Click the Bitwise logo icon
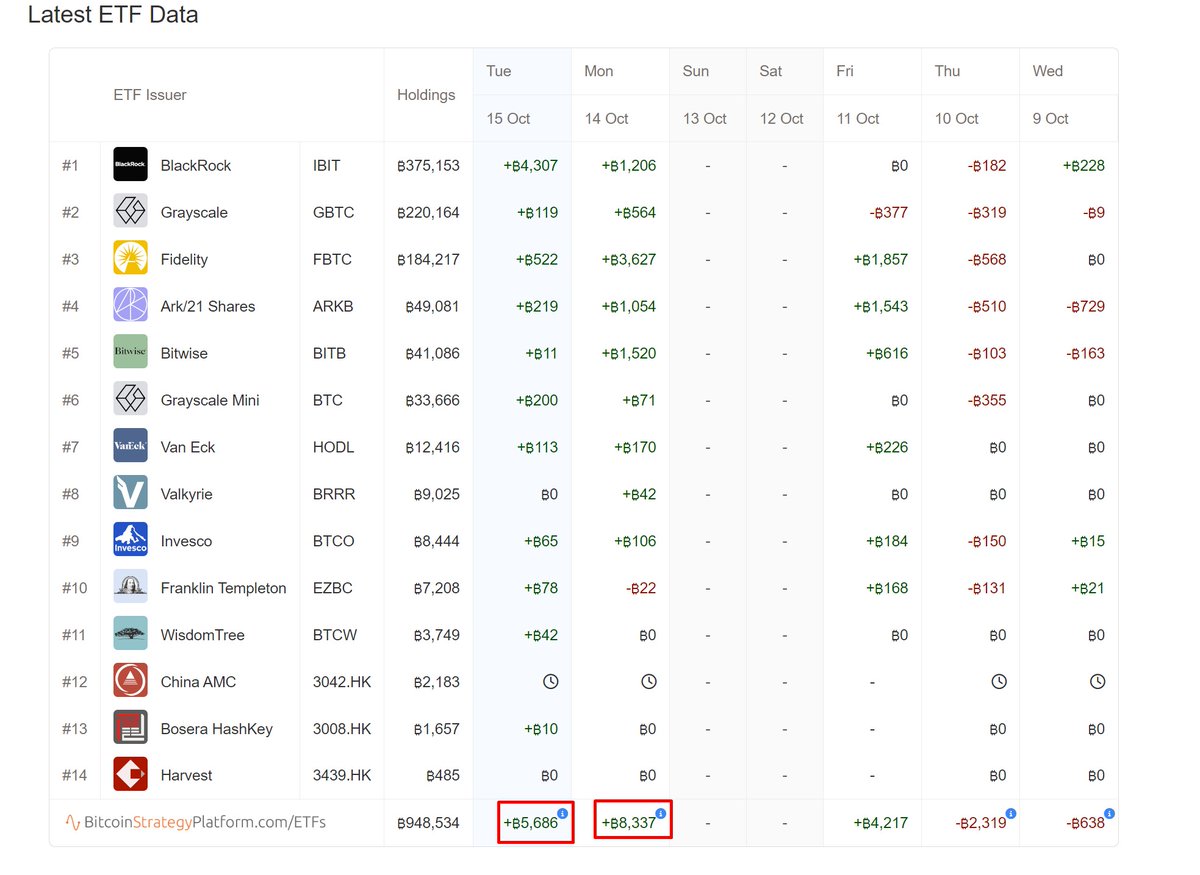Viewport: 1200px width, 875px height. pyautogui.click(x=130, y=353)
